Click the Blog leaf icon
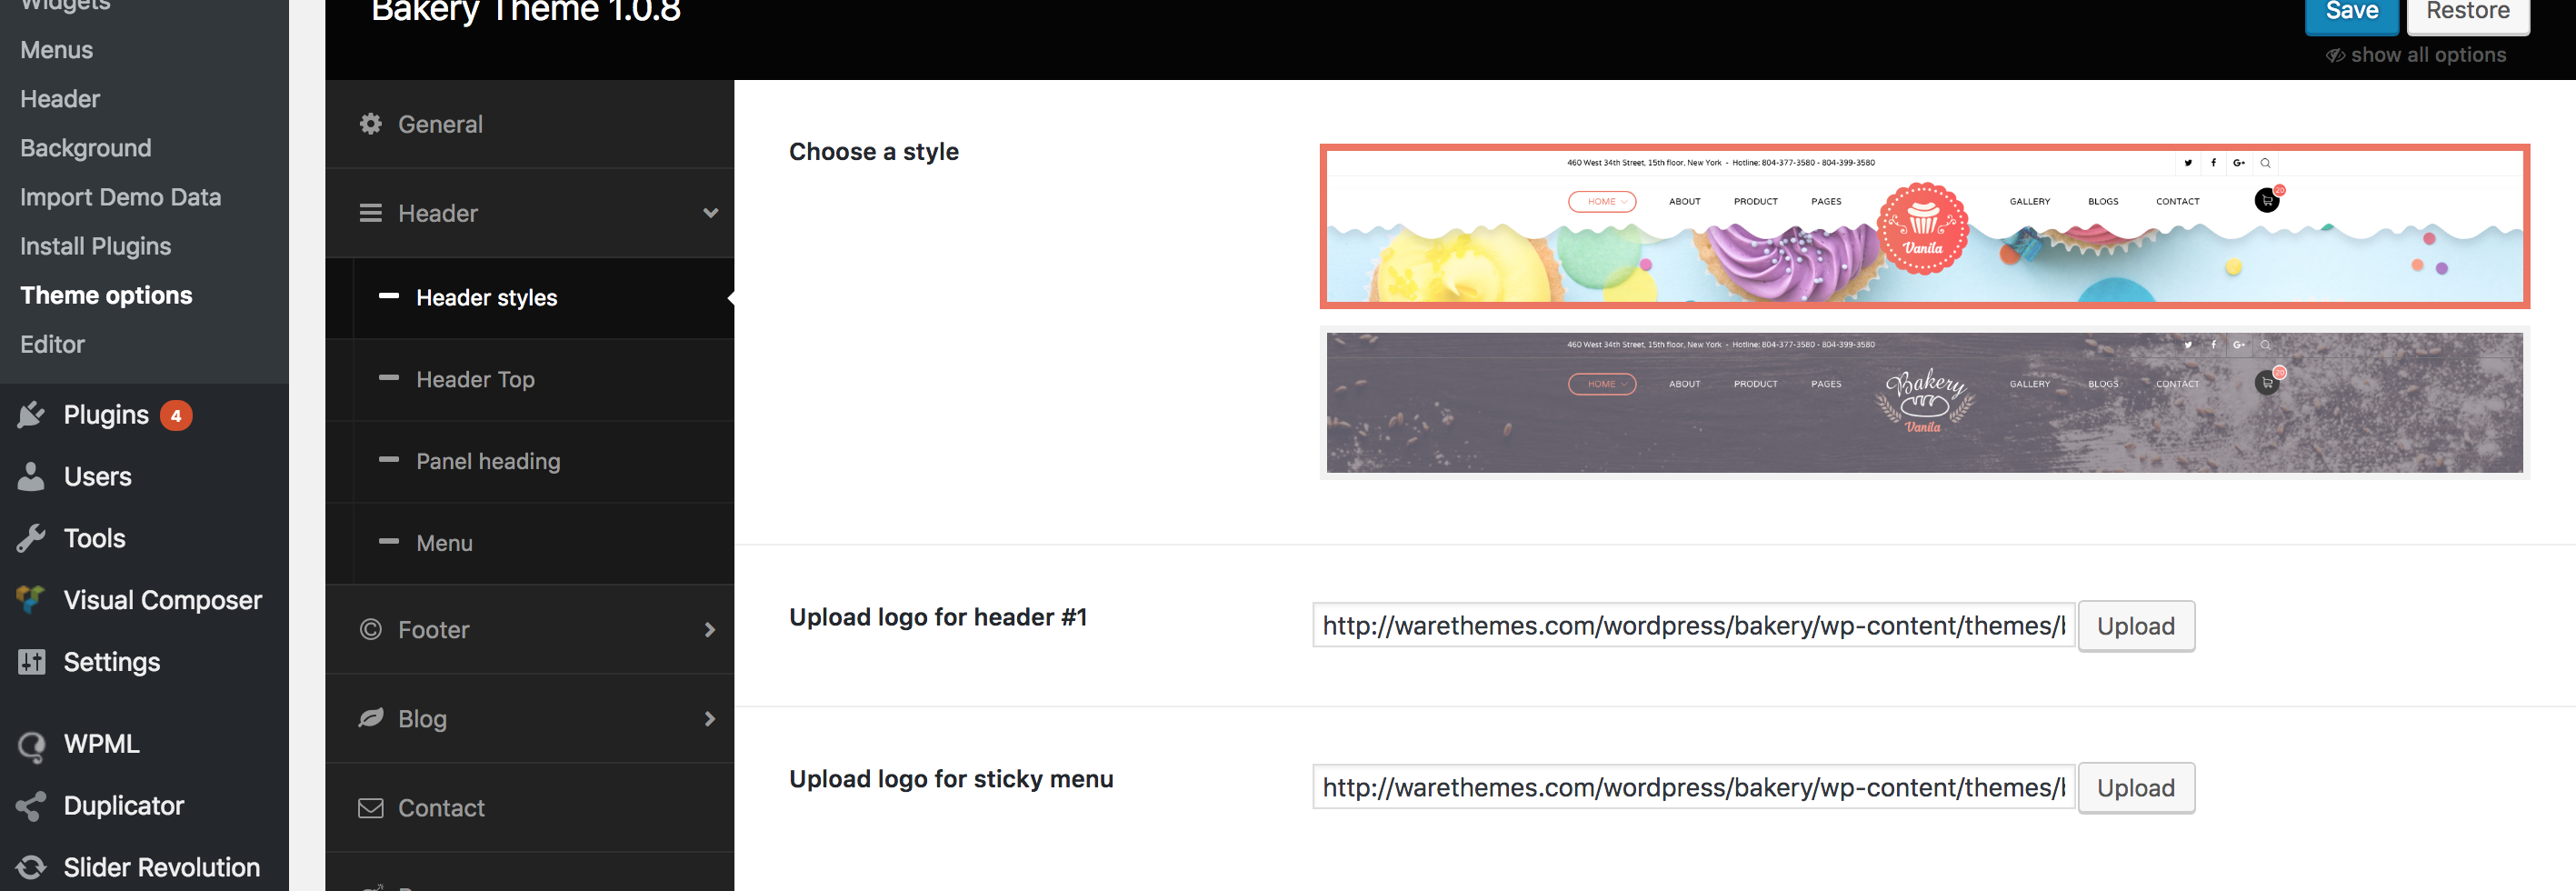The width and height of the screenshot is (2576, 891). coord(371,718)
